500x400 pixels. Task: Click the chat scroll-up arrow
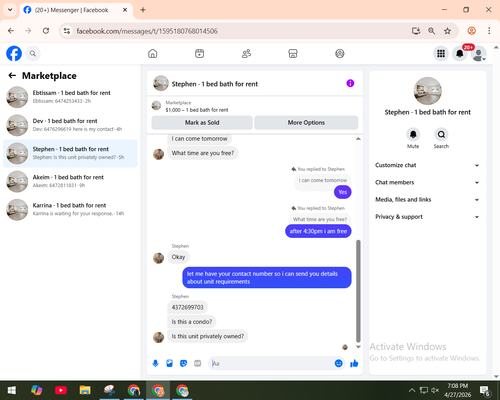(358, 139)
